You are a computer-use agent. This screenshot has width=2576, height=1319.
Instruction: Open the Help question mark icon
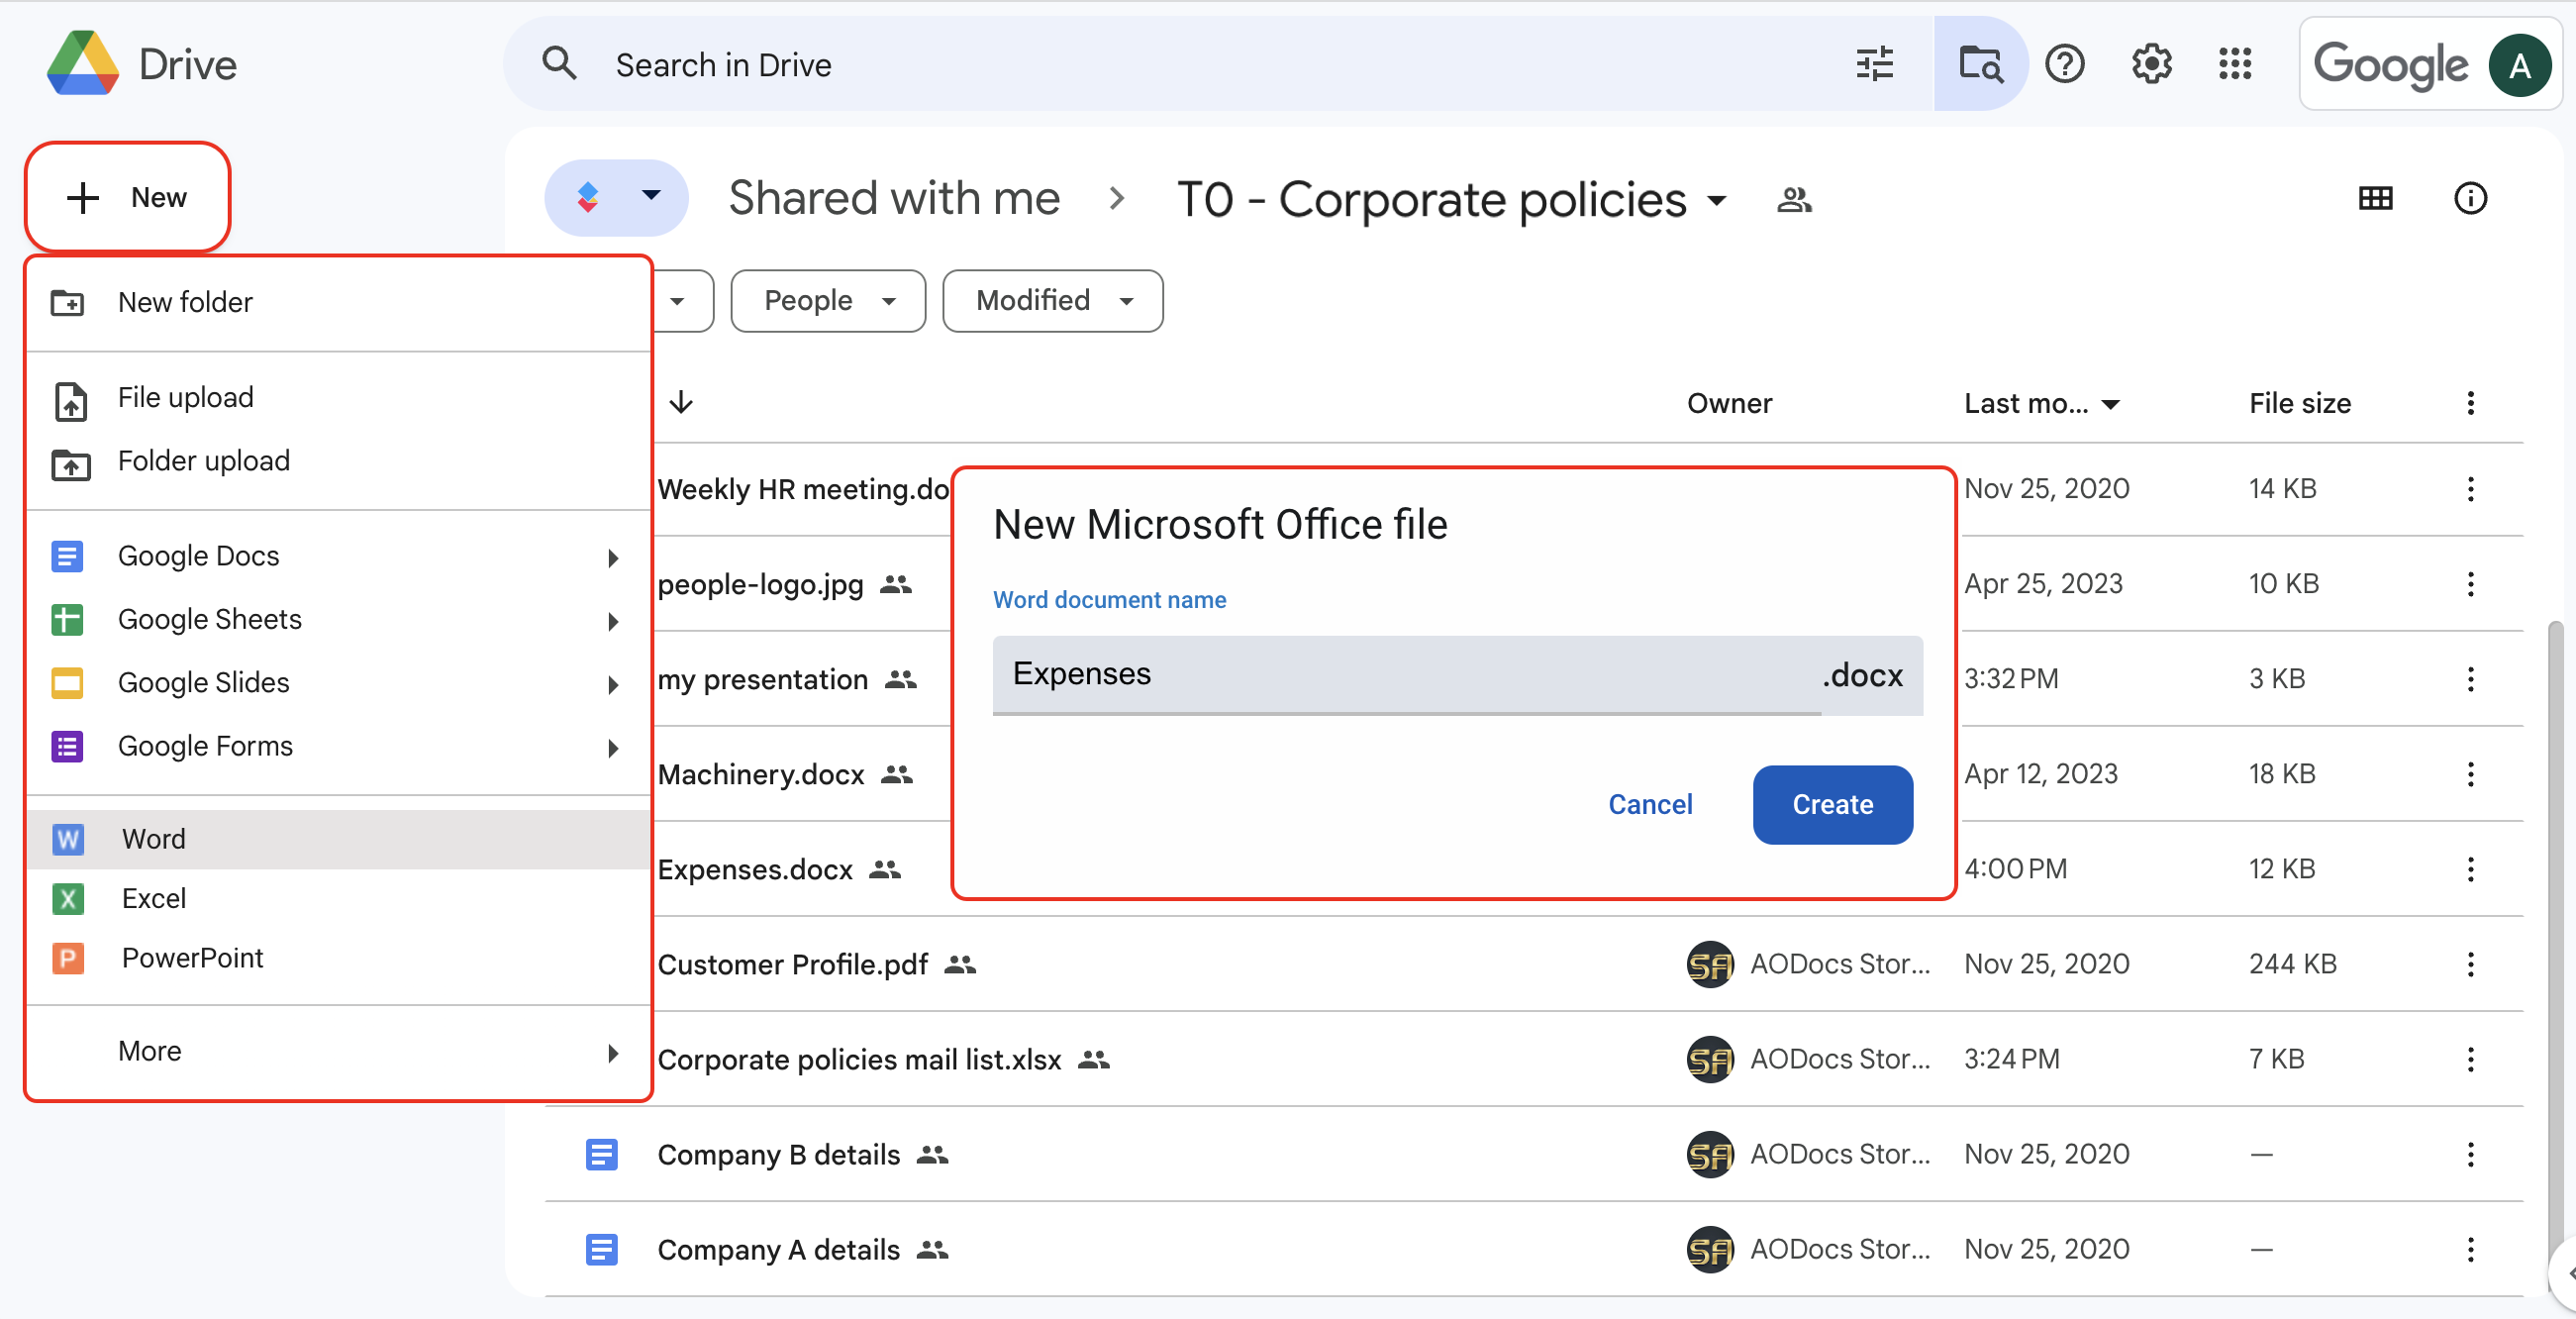[2064, 64]
